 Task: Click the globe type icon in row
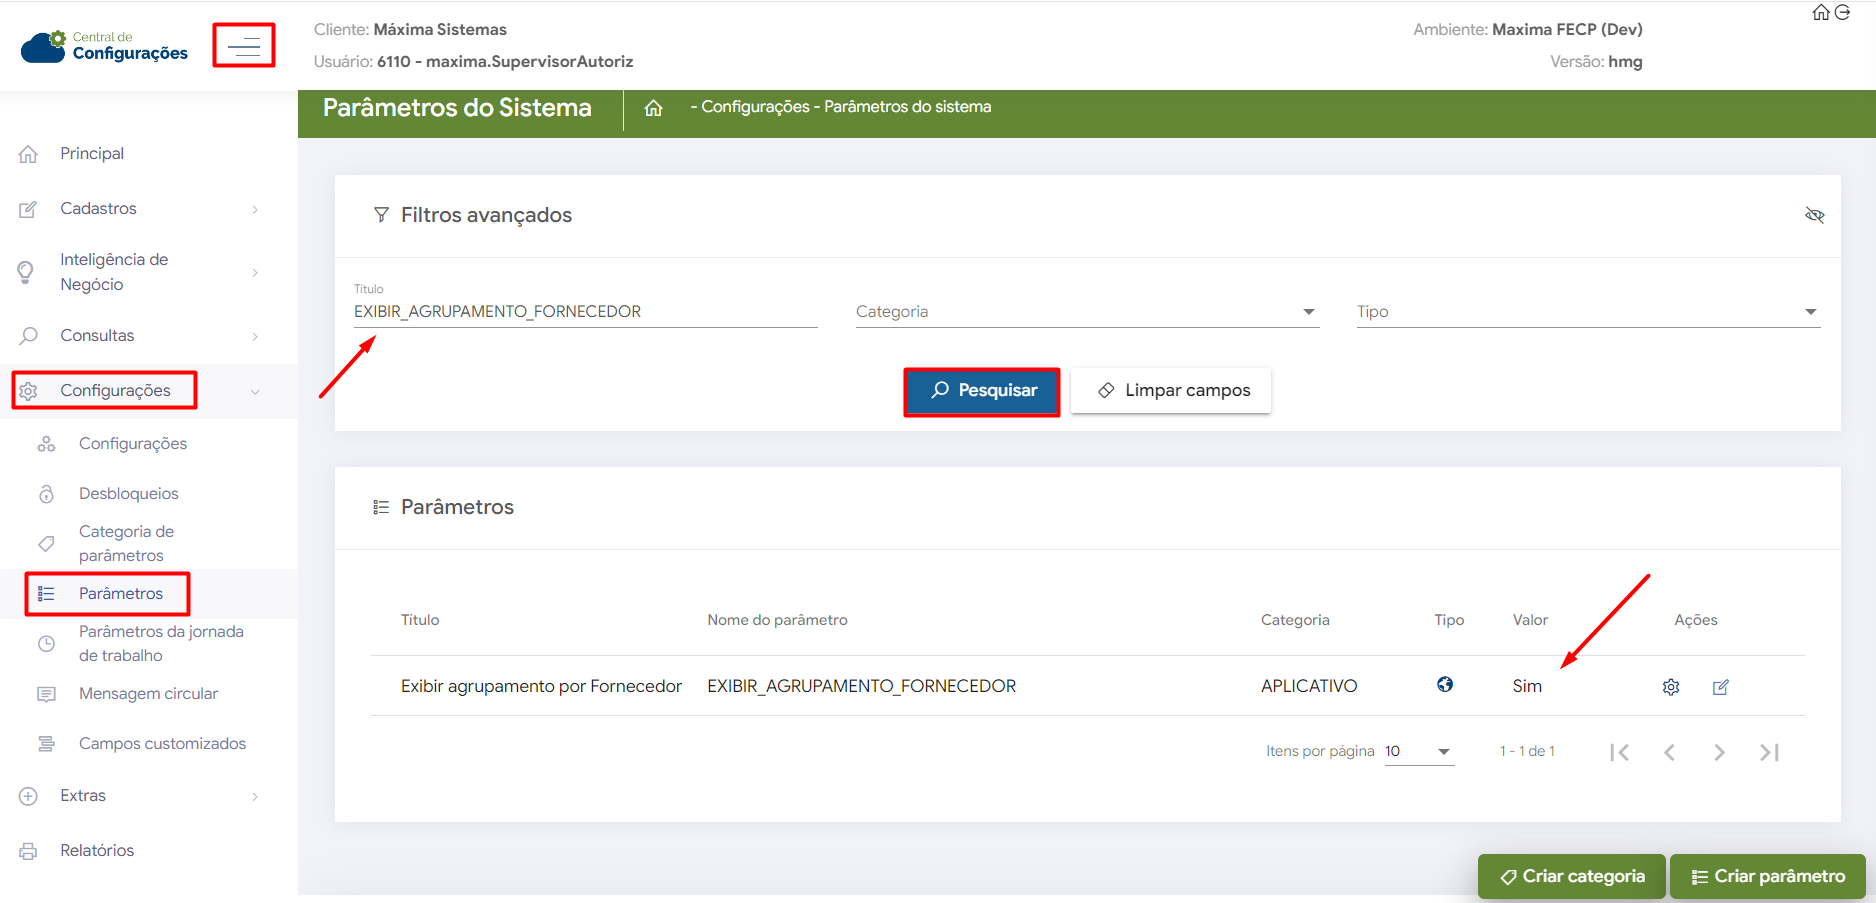1444,685
